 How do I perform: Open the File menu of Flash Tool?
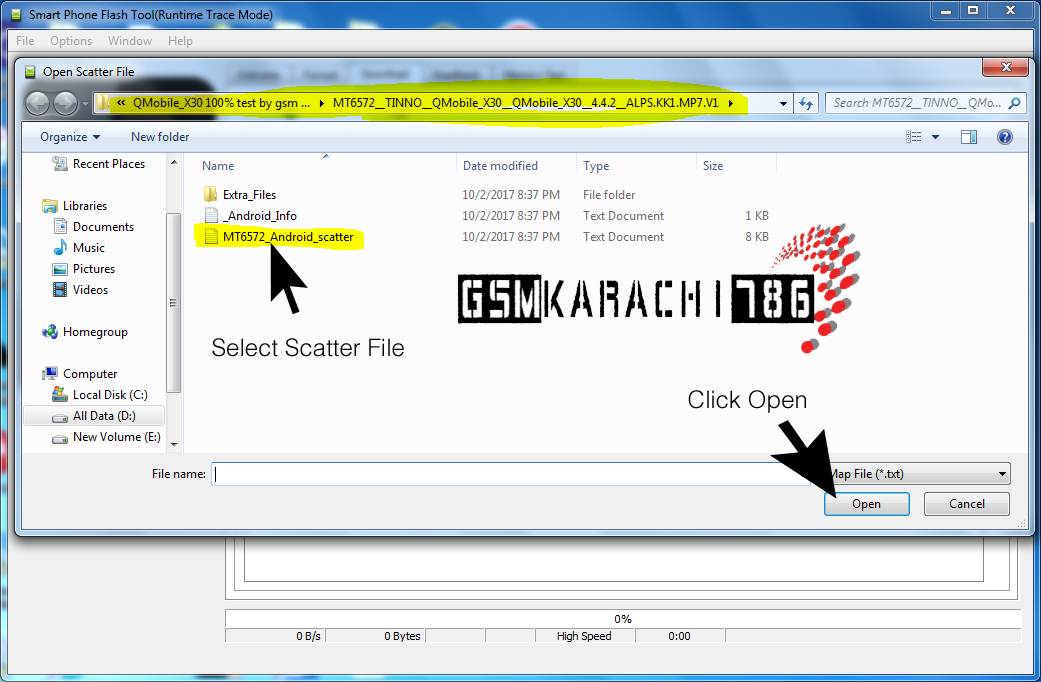[x=25, y=41]
